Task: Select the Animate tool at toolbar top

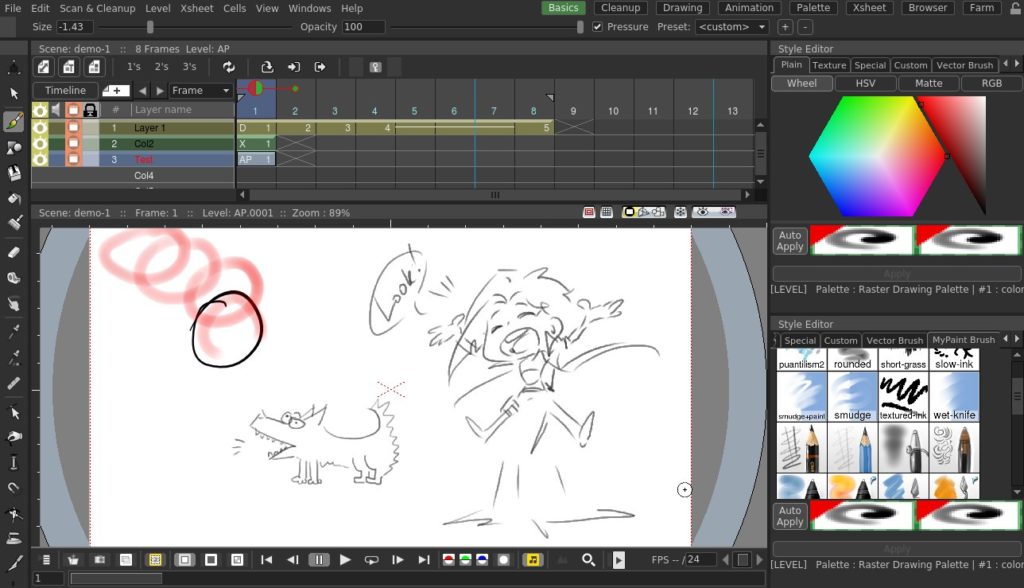Action: click(12, 68)
